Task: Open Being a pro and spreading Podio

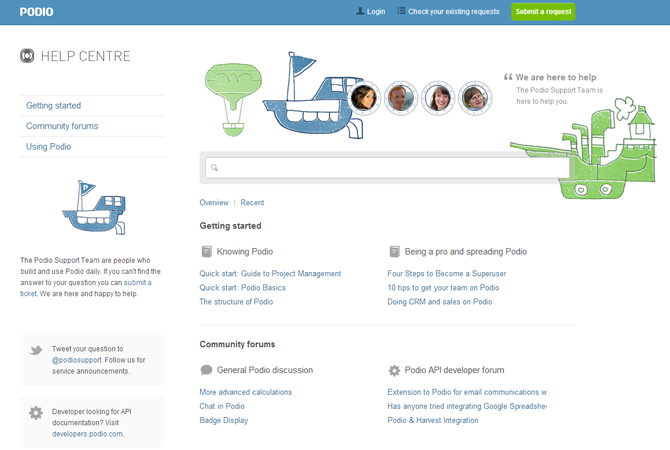Action: (x=466, y=252)
